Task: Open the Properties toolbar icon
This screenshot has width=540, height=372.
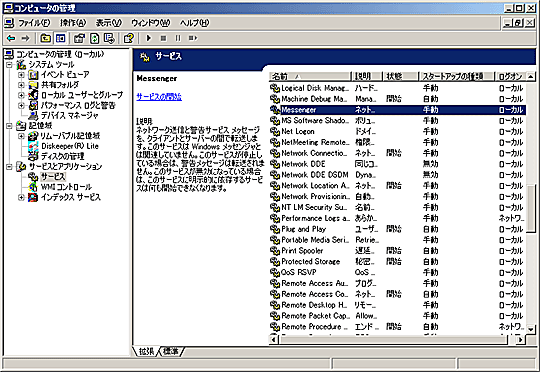Action: [80, 38]
